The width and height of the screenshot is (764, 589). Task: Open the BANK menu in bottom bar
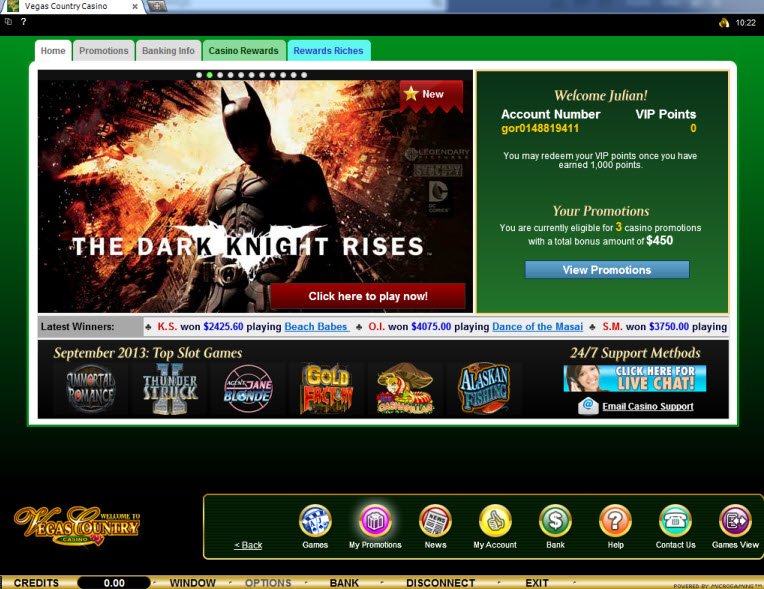tap(344, 583)
